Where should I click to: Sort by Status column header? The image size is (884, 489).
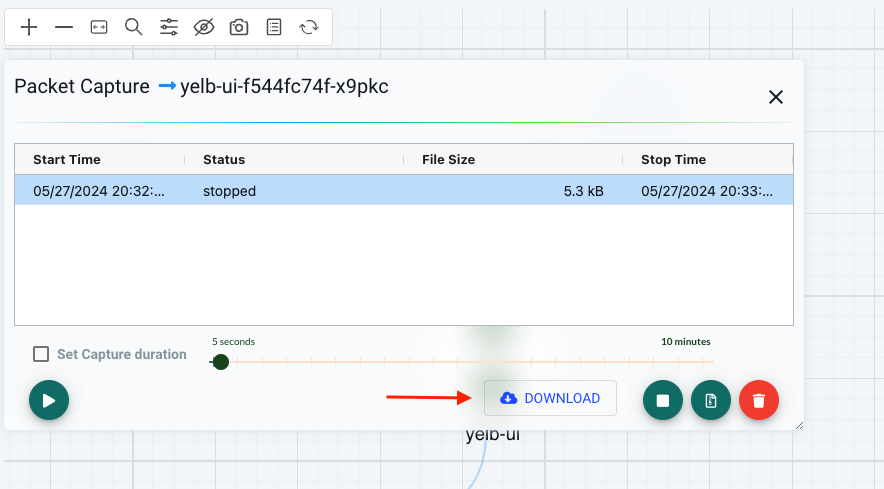point(224,160)
